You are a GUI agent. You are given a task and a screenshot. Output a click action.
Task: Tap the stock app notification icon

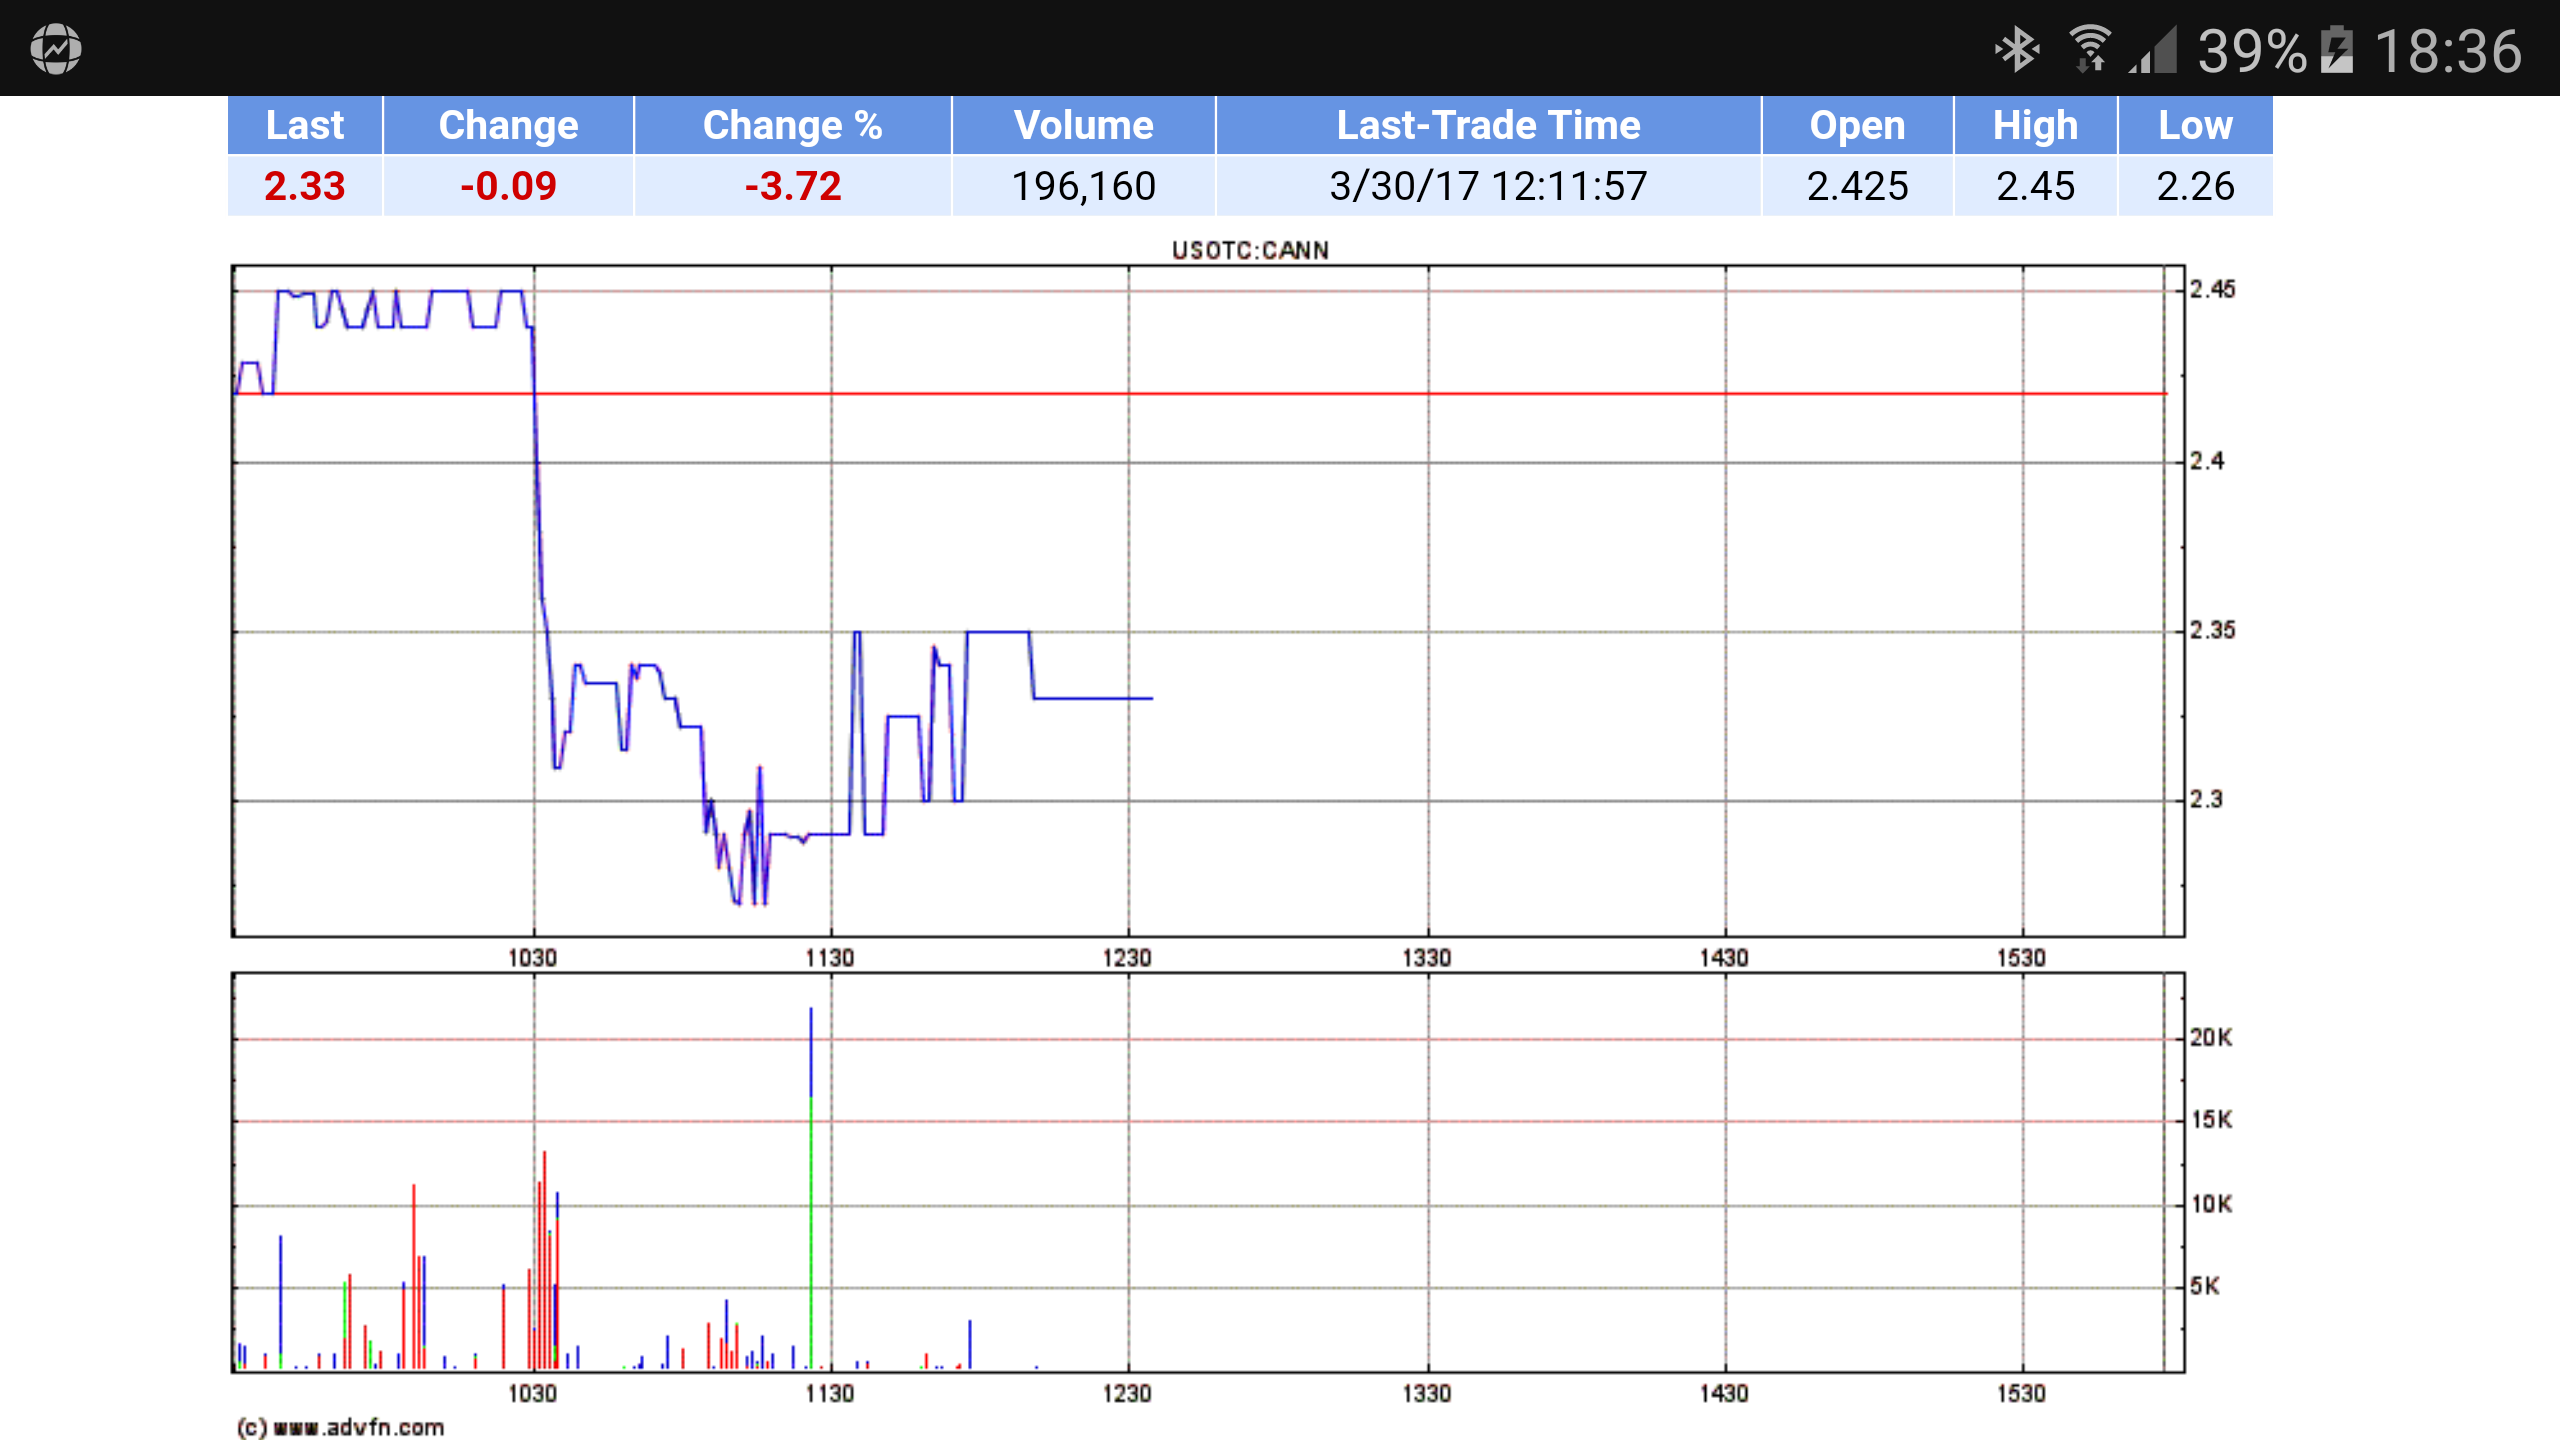pyautogui.click(x=56, y=49)
